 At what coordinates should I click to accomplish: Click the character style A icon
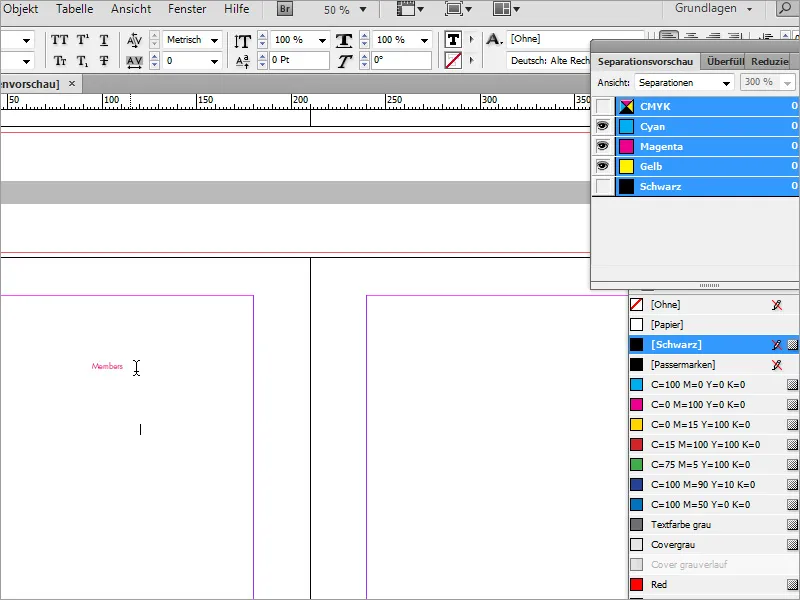coord(493,39)
